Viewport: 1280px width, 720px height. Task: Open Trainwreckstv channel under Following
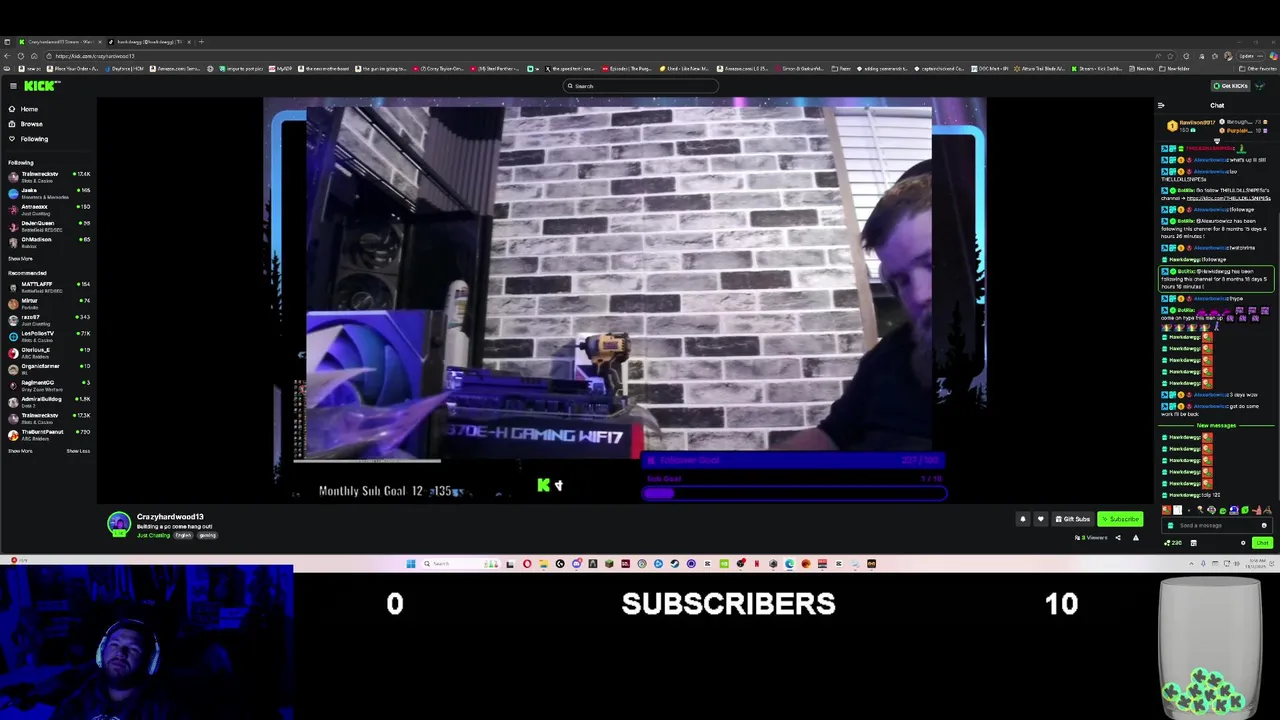[x=49, y=176]
